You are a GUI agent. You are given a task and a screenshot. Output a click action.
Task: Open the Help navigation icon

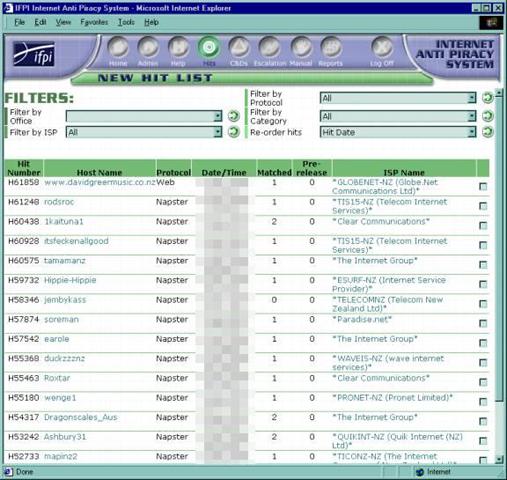click(x=178, y=47)
